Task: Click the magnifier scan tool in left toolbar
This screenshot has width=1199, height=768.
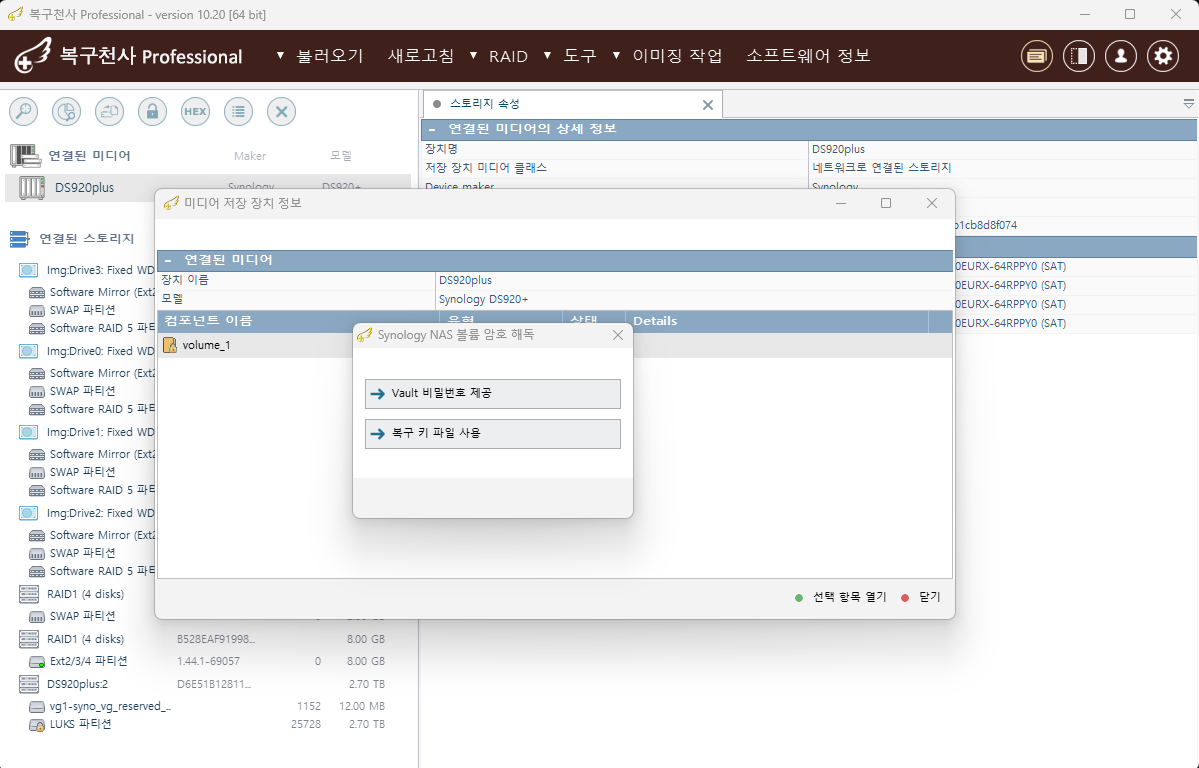Action: pyautogui.click(x=24, y=112)
